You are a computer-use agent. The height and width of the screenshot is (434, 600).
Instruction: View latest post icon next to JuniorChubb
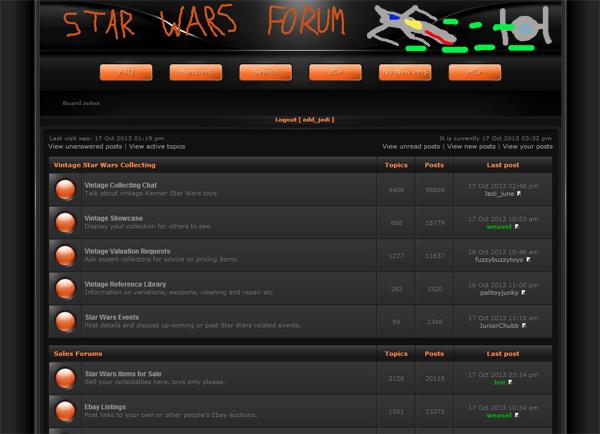[x=524, y=325]
